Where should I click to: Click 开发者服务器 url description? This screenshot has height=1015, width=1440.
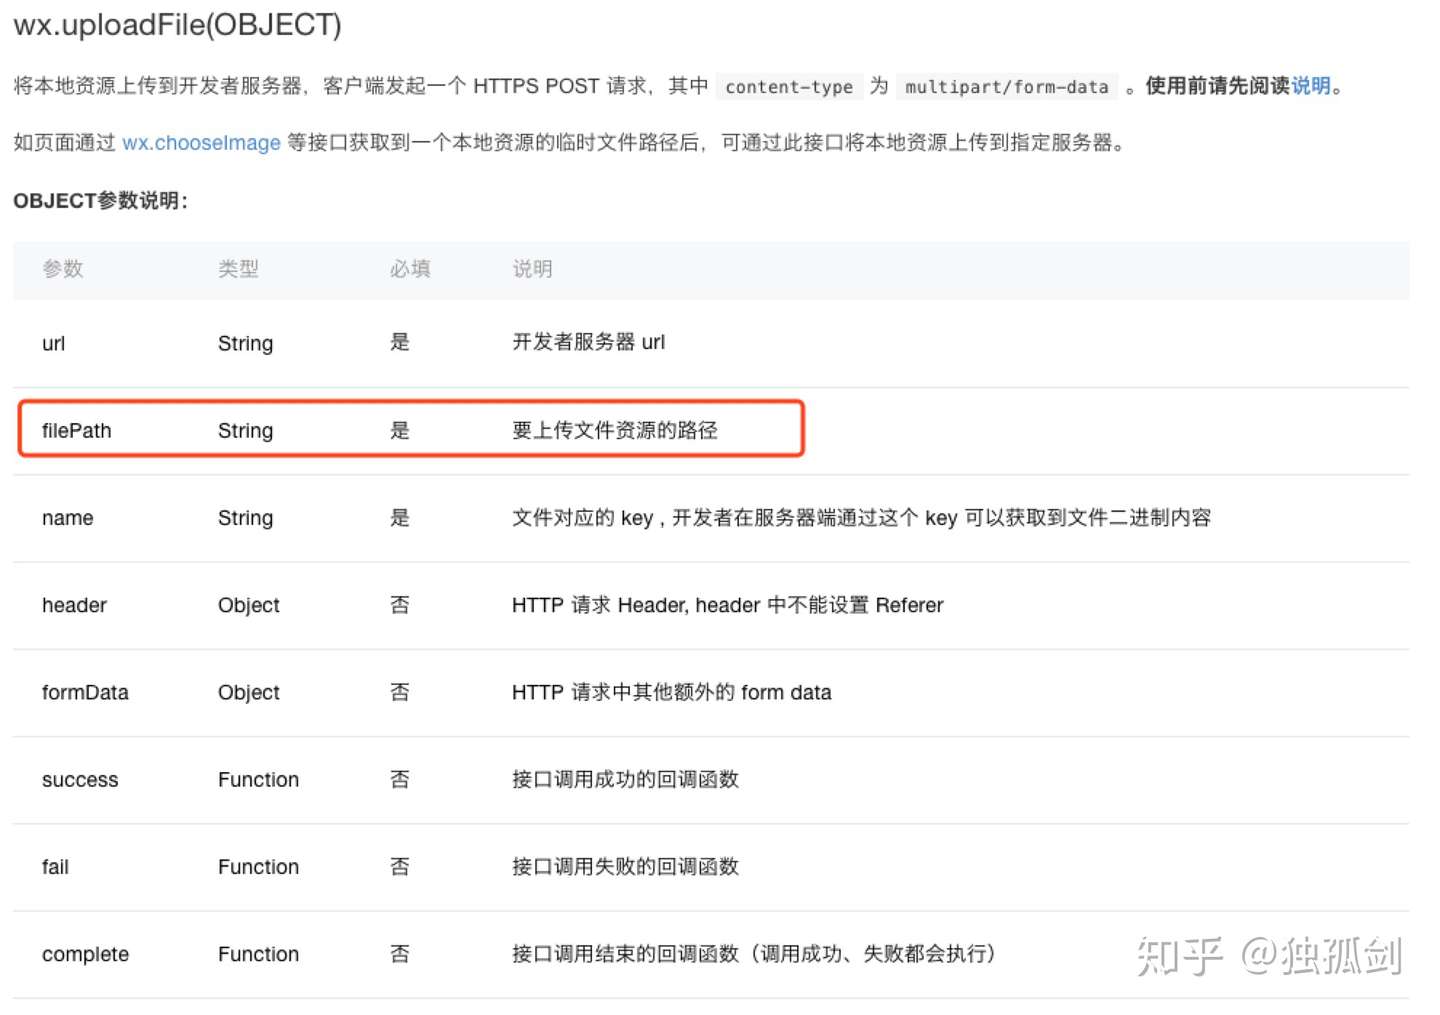pos(589,342)
